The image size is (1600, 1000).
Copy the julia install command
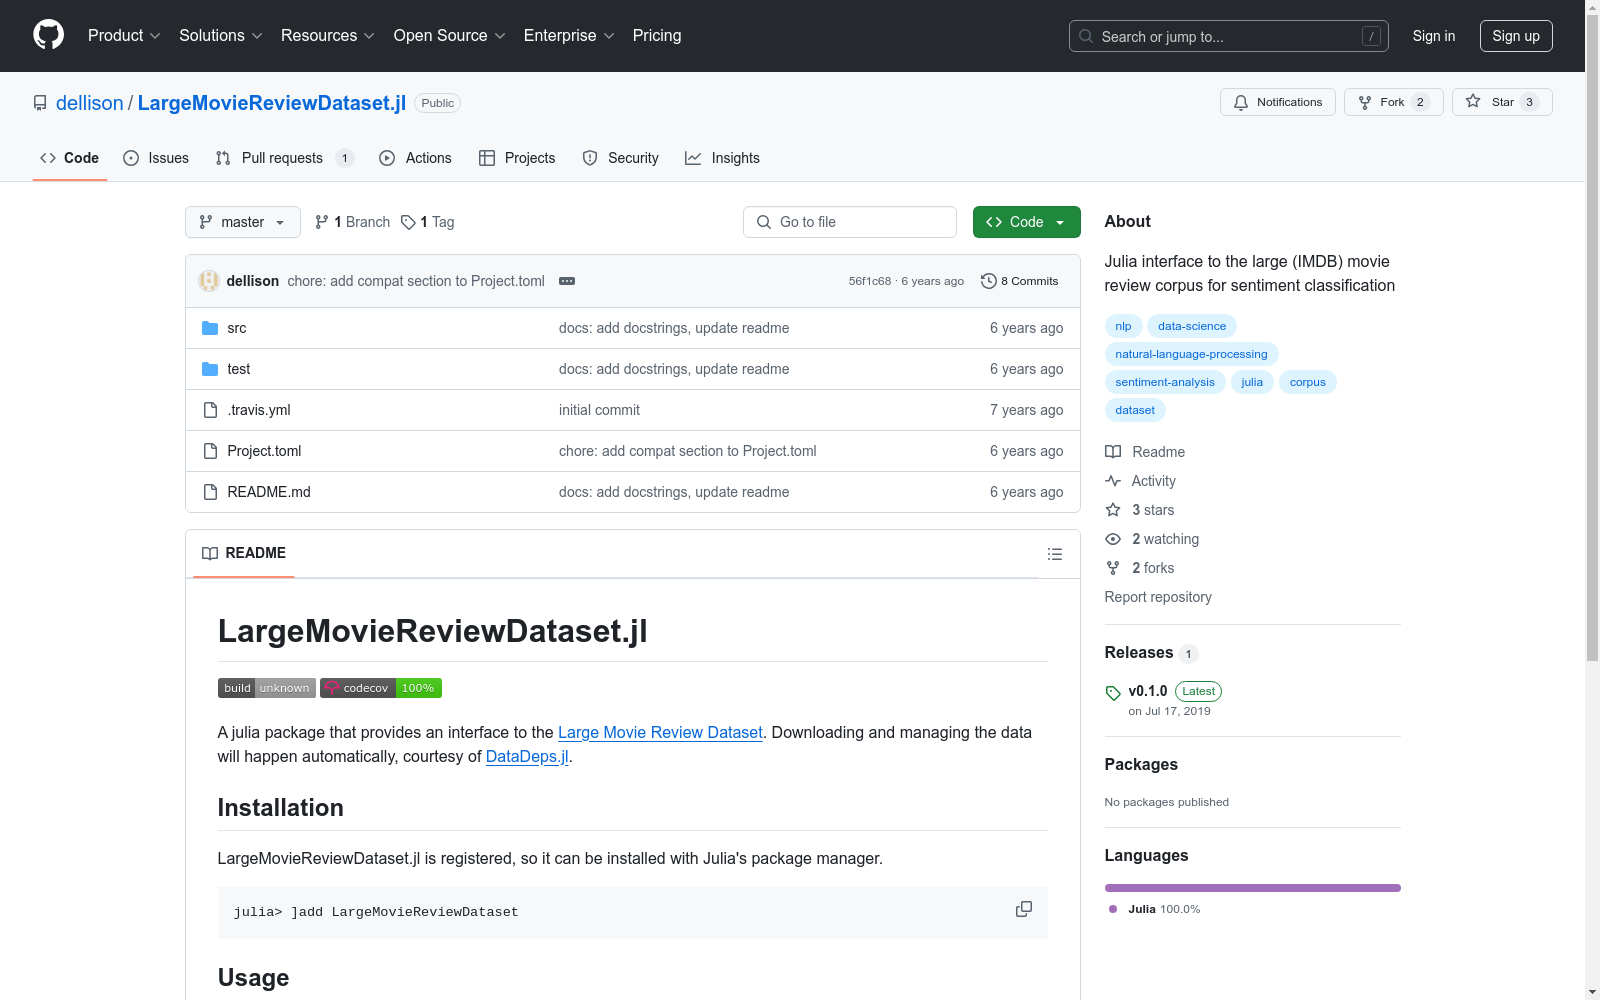pyautogui.click(x=1024, y=909)
